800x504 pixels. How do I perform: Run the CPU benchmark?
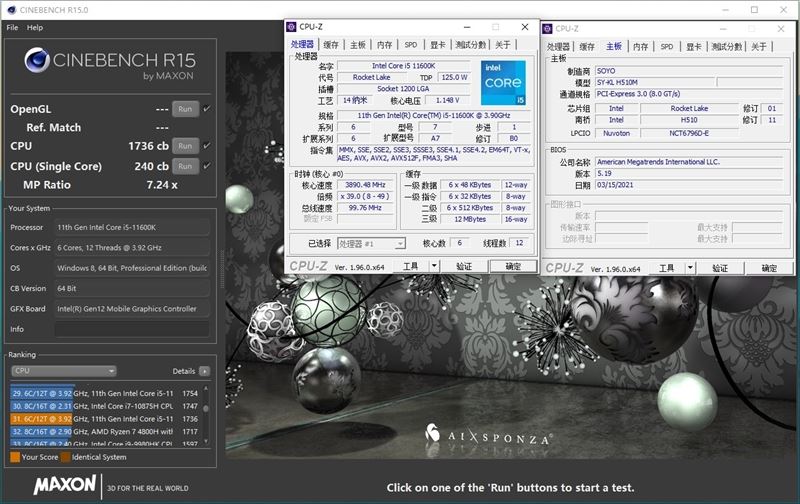pos(185,146)
